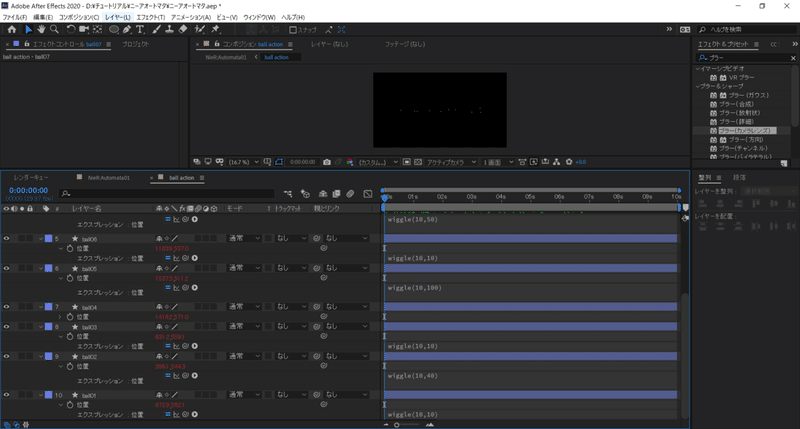The image size is (800, 429).
Task: Click the NieR:Automata01 breadcrumb in the viewer
Action: tap(226, 57)
